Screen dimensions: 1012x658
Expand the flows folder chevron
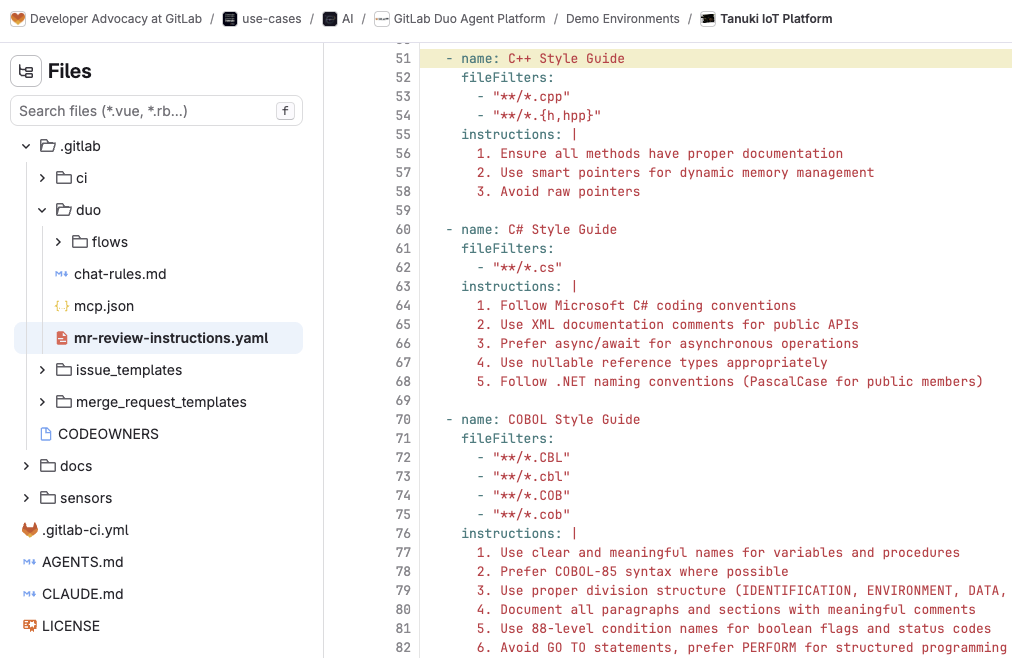tap(58, 241)
